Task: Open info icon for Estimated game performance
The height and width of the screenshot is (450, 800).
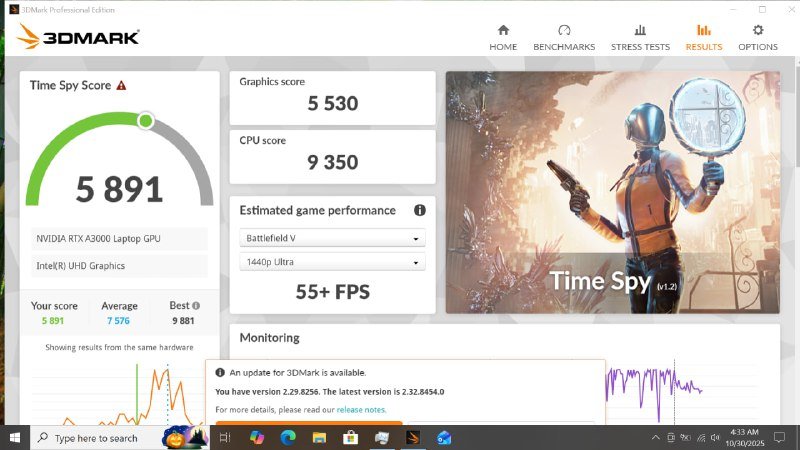Action: 419,210
